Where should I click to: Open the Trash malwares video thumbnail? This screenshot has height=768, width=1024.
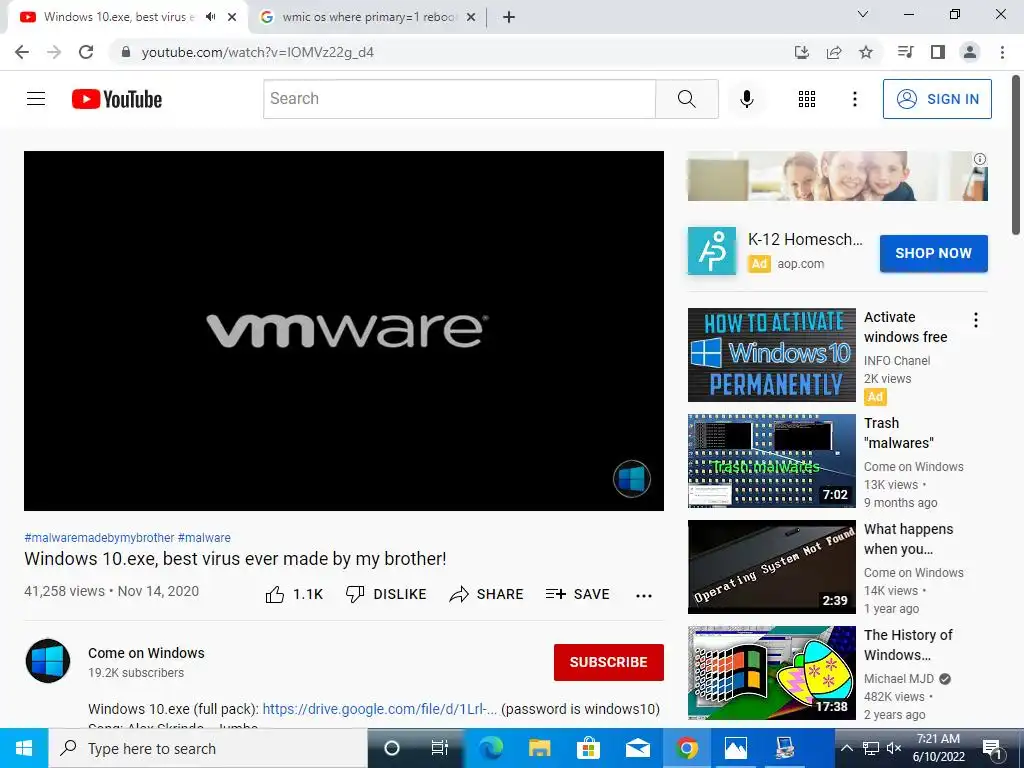[x=771, y=460]
